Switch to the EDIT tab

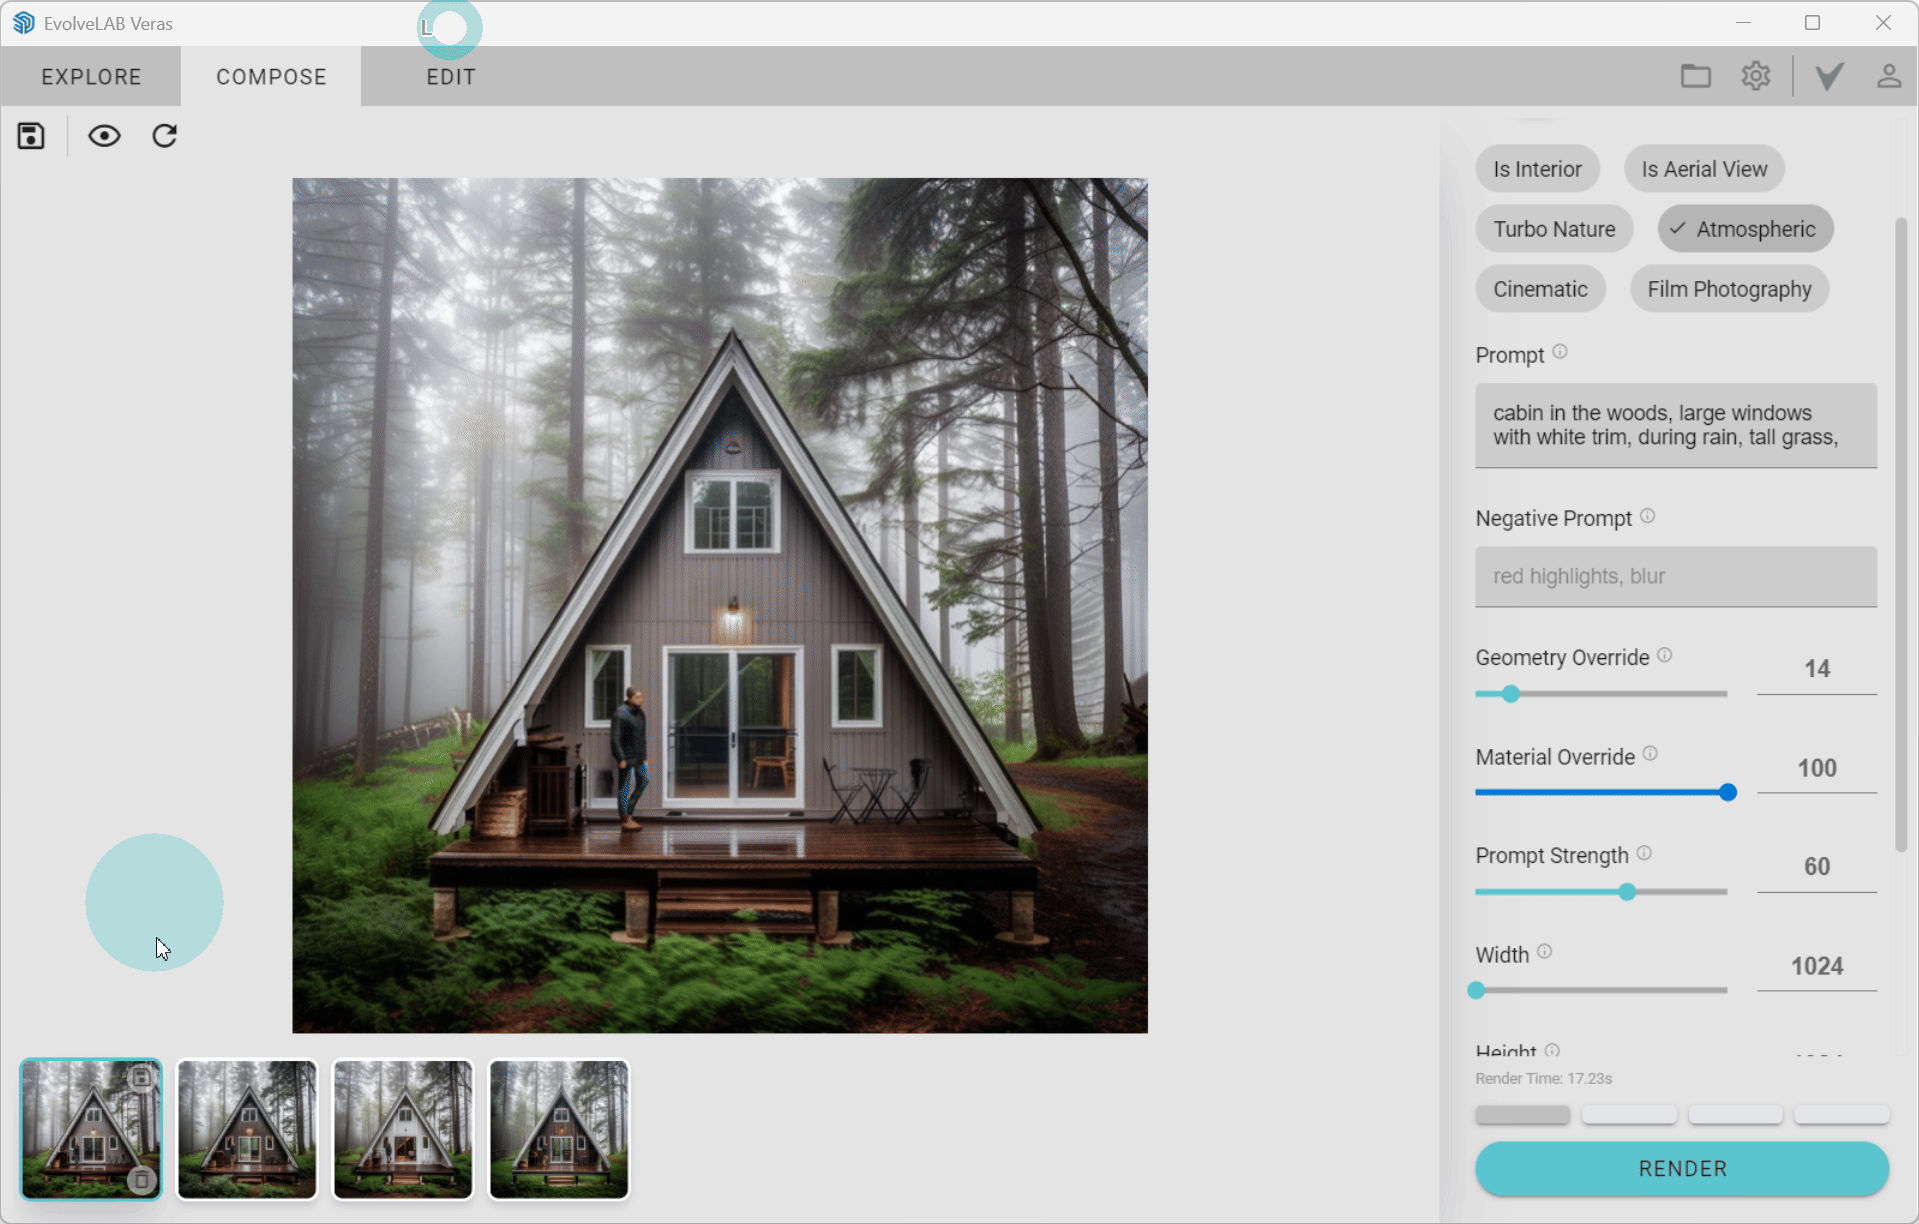(449, 75)
